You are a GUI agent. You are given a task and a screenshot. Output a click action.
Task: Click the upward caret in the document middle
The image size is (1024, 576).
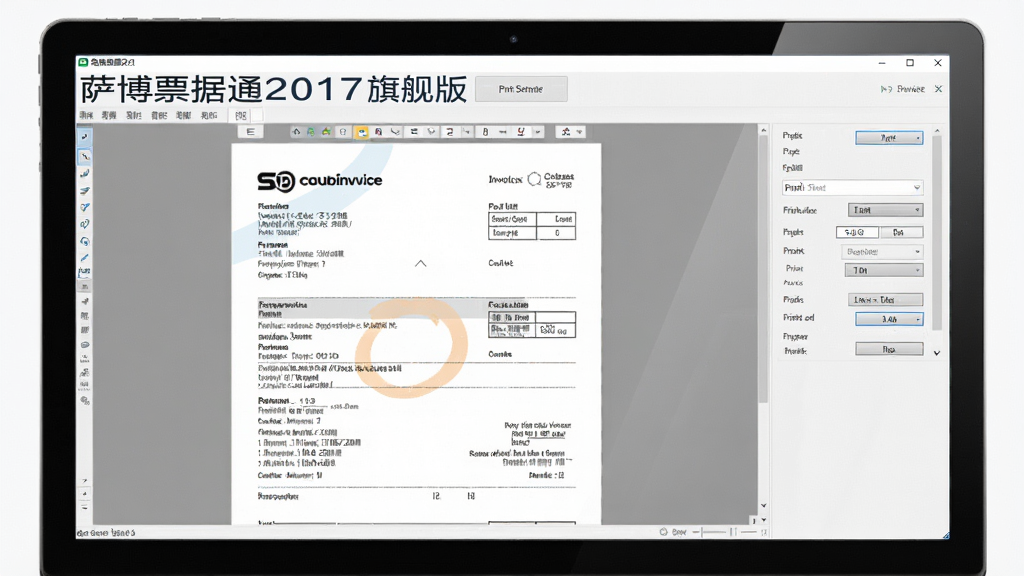421,263
